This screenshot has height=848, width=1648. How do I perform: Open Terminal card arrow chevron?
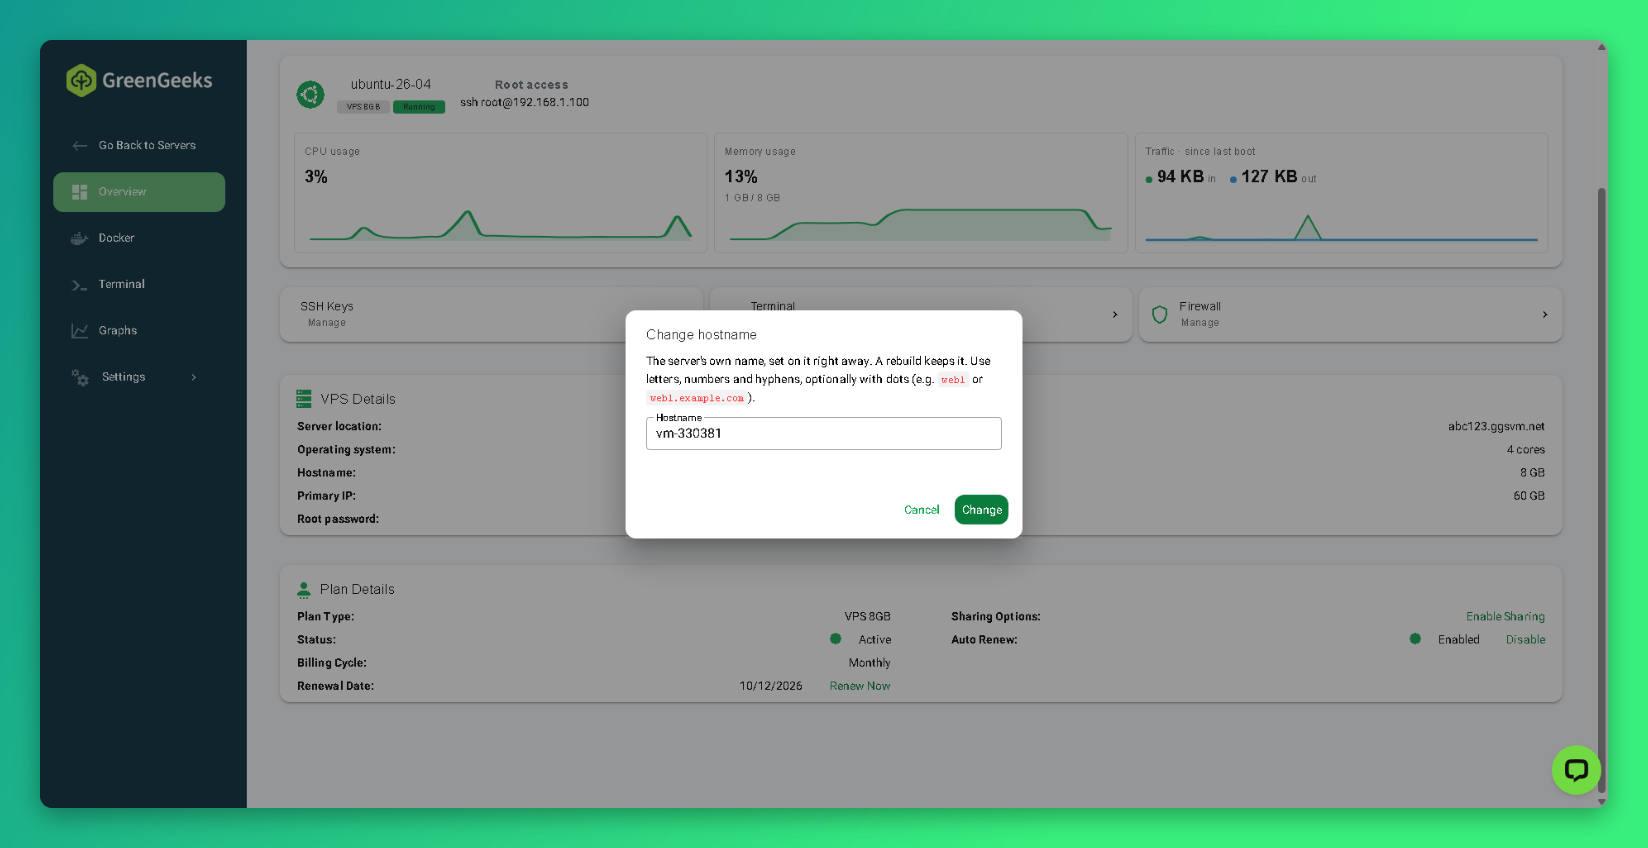[1115, 315]
